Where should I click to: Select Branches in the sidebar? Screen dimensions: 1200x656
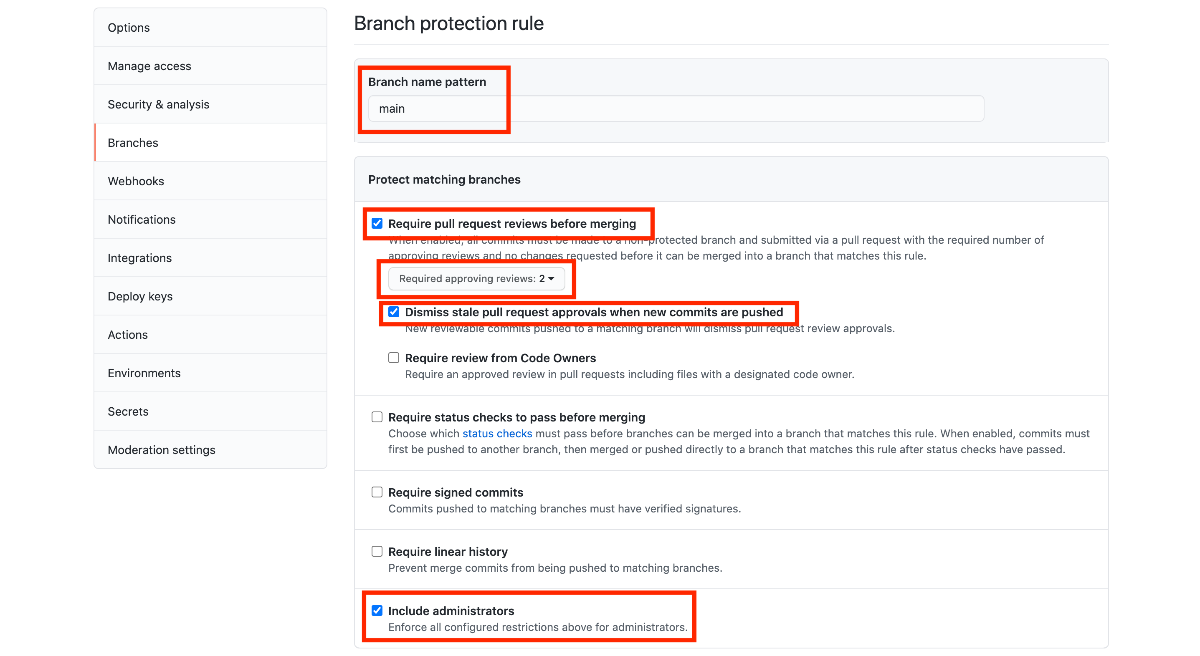pos(210,143)
